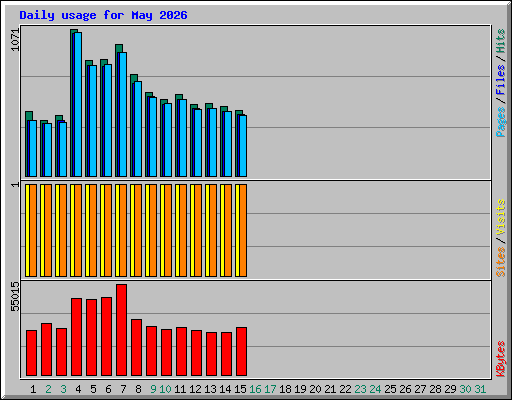Click day label 8 on the x-axis
512x400 pixels.
tap(138, 389)
